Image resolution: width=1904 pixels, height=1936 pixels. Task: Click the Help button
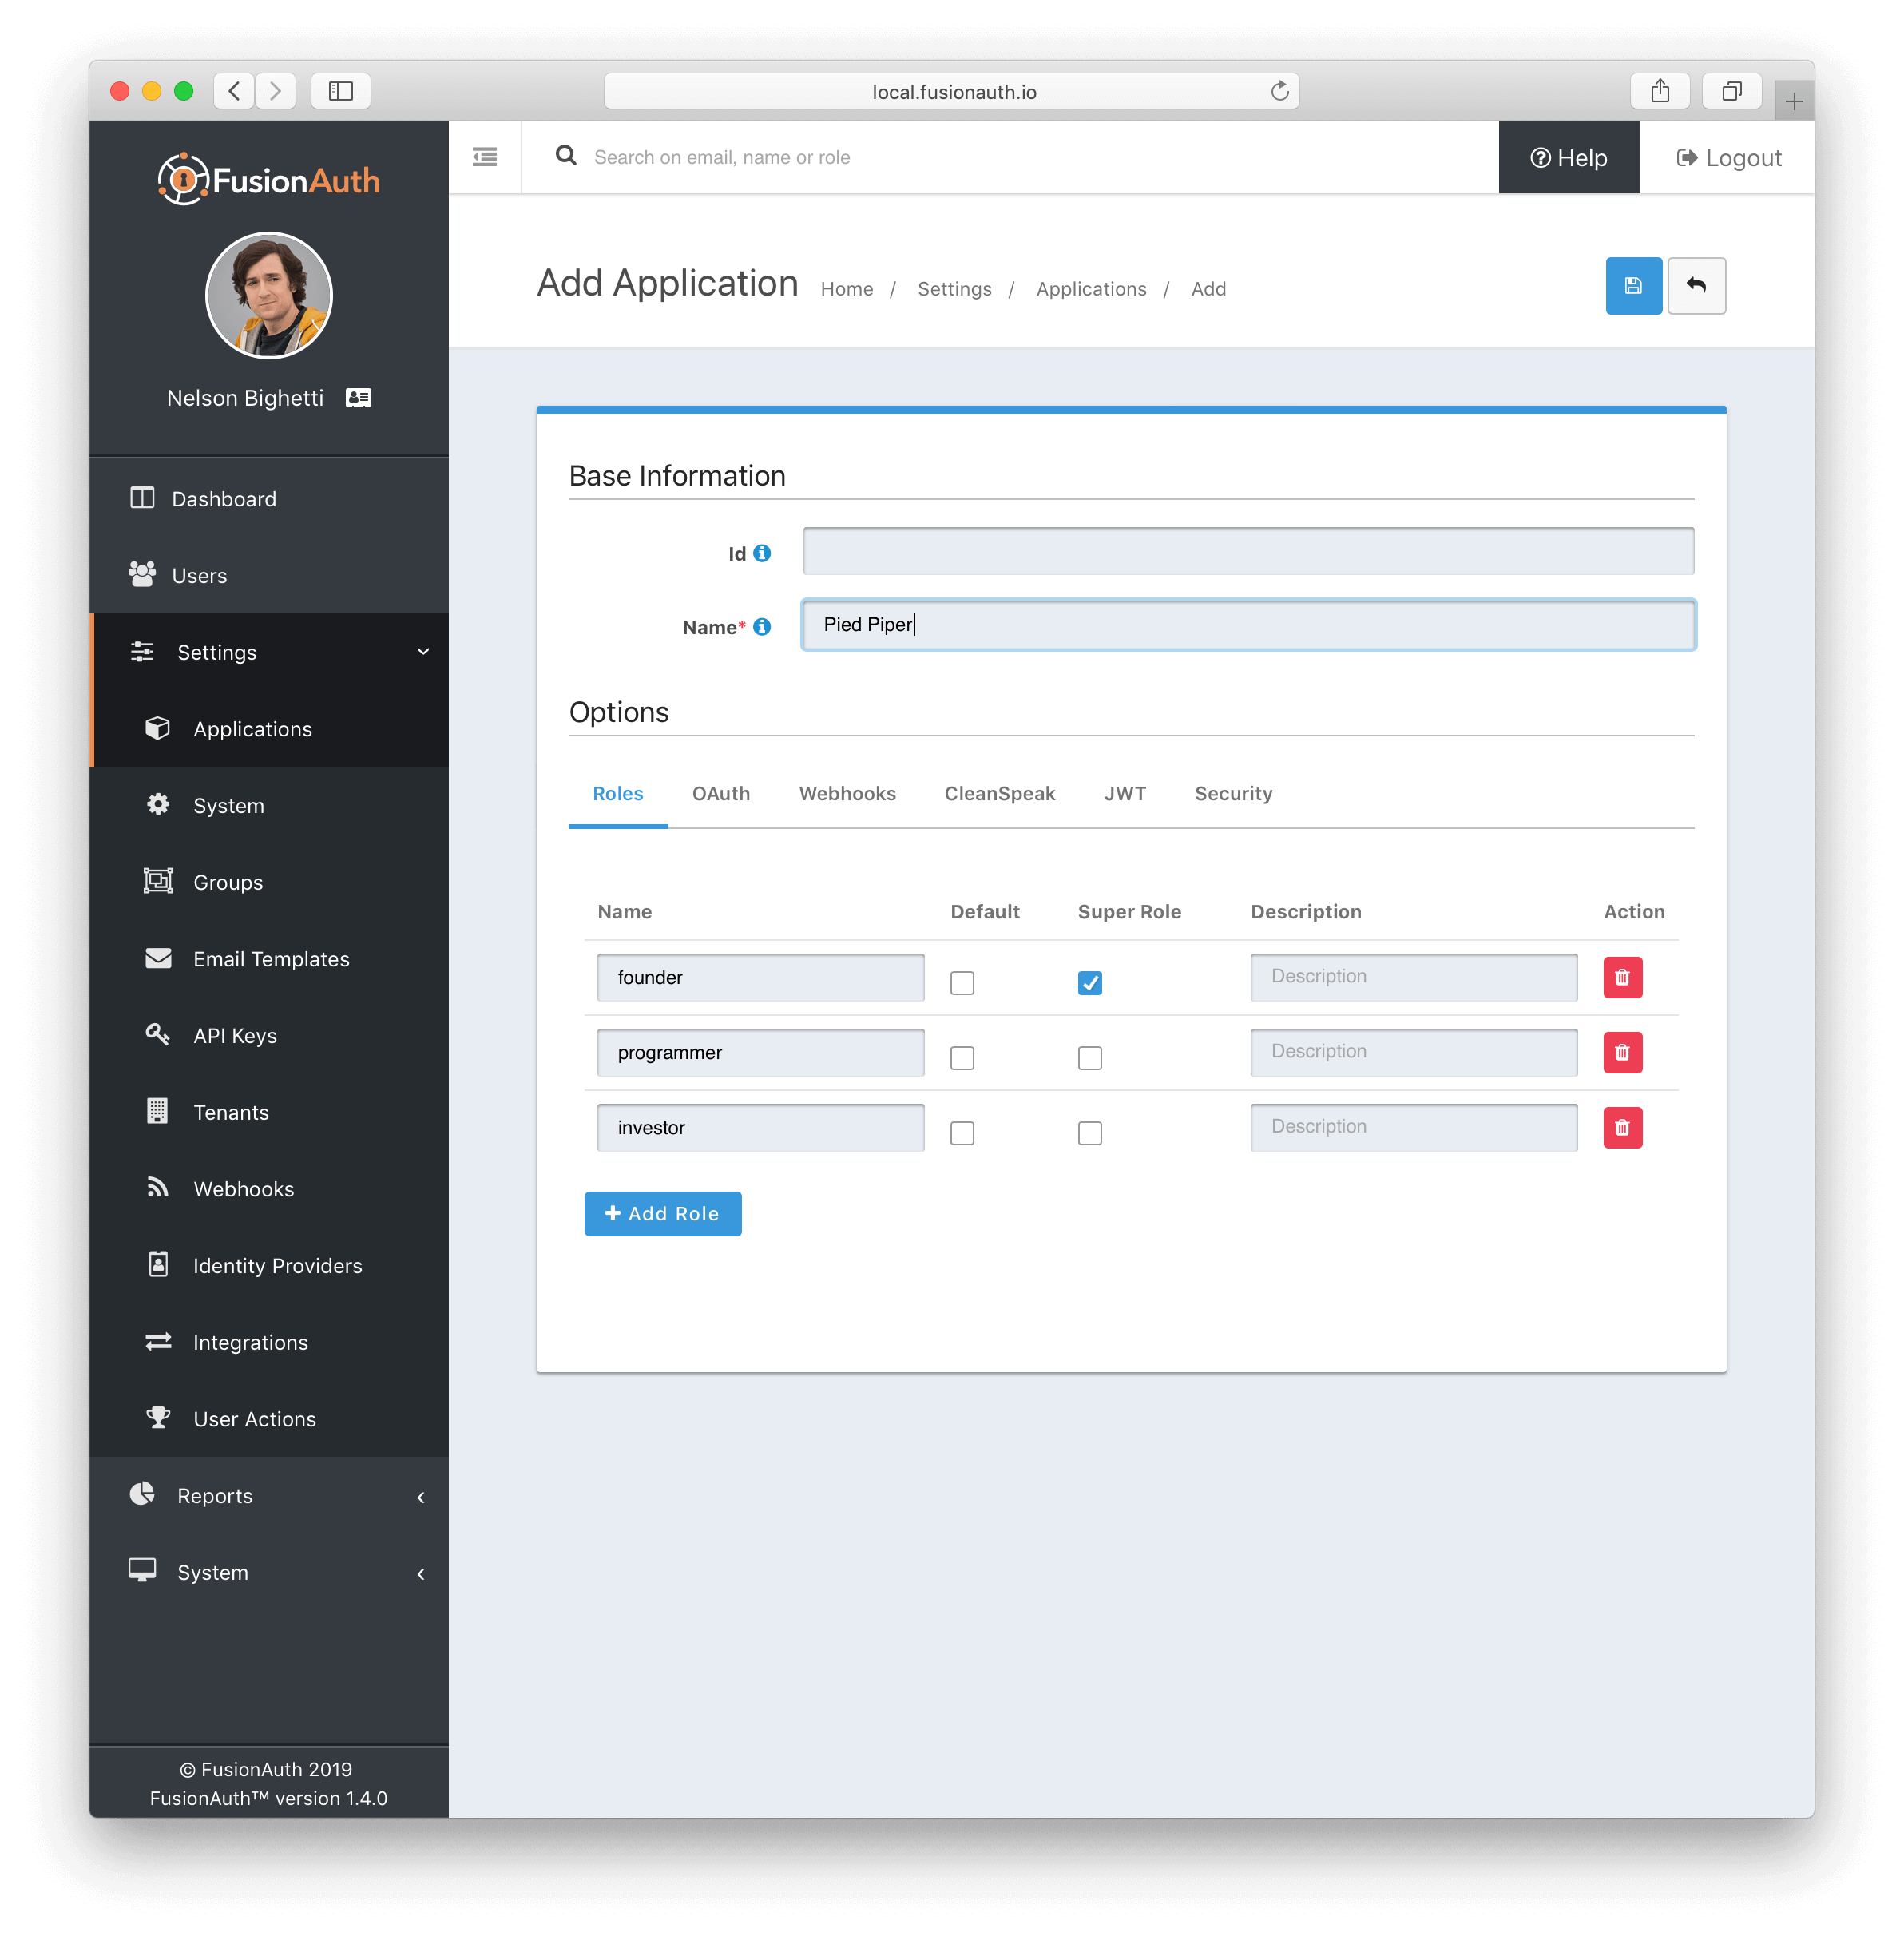pyautogui.click(x=1569, y=157)
